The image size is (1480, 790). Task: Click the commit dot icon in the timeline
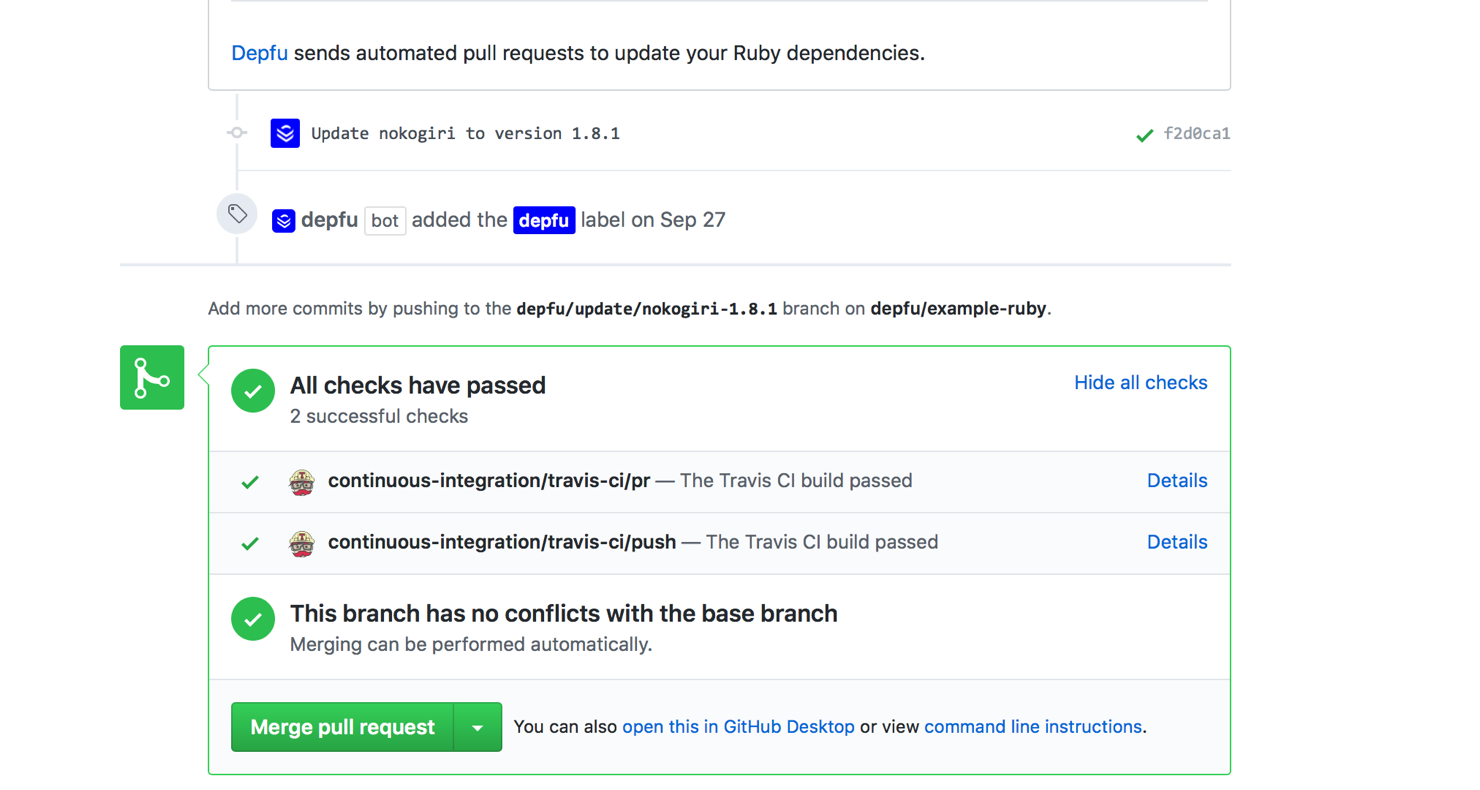pyautogui.click(x=237, y=133)
